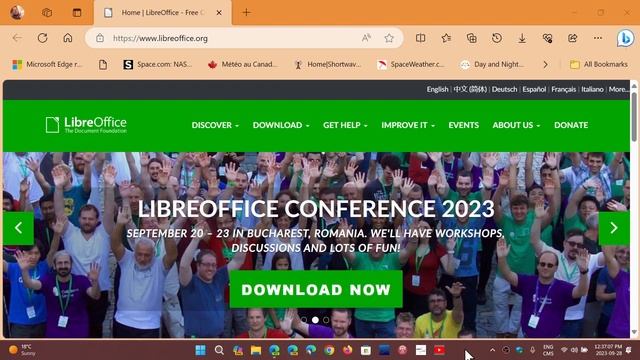
Task: Click the LibreOffice logo
Action: pyautogui.click(x=86, y=124)
